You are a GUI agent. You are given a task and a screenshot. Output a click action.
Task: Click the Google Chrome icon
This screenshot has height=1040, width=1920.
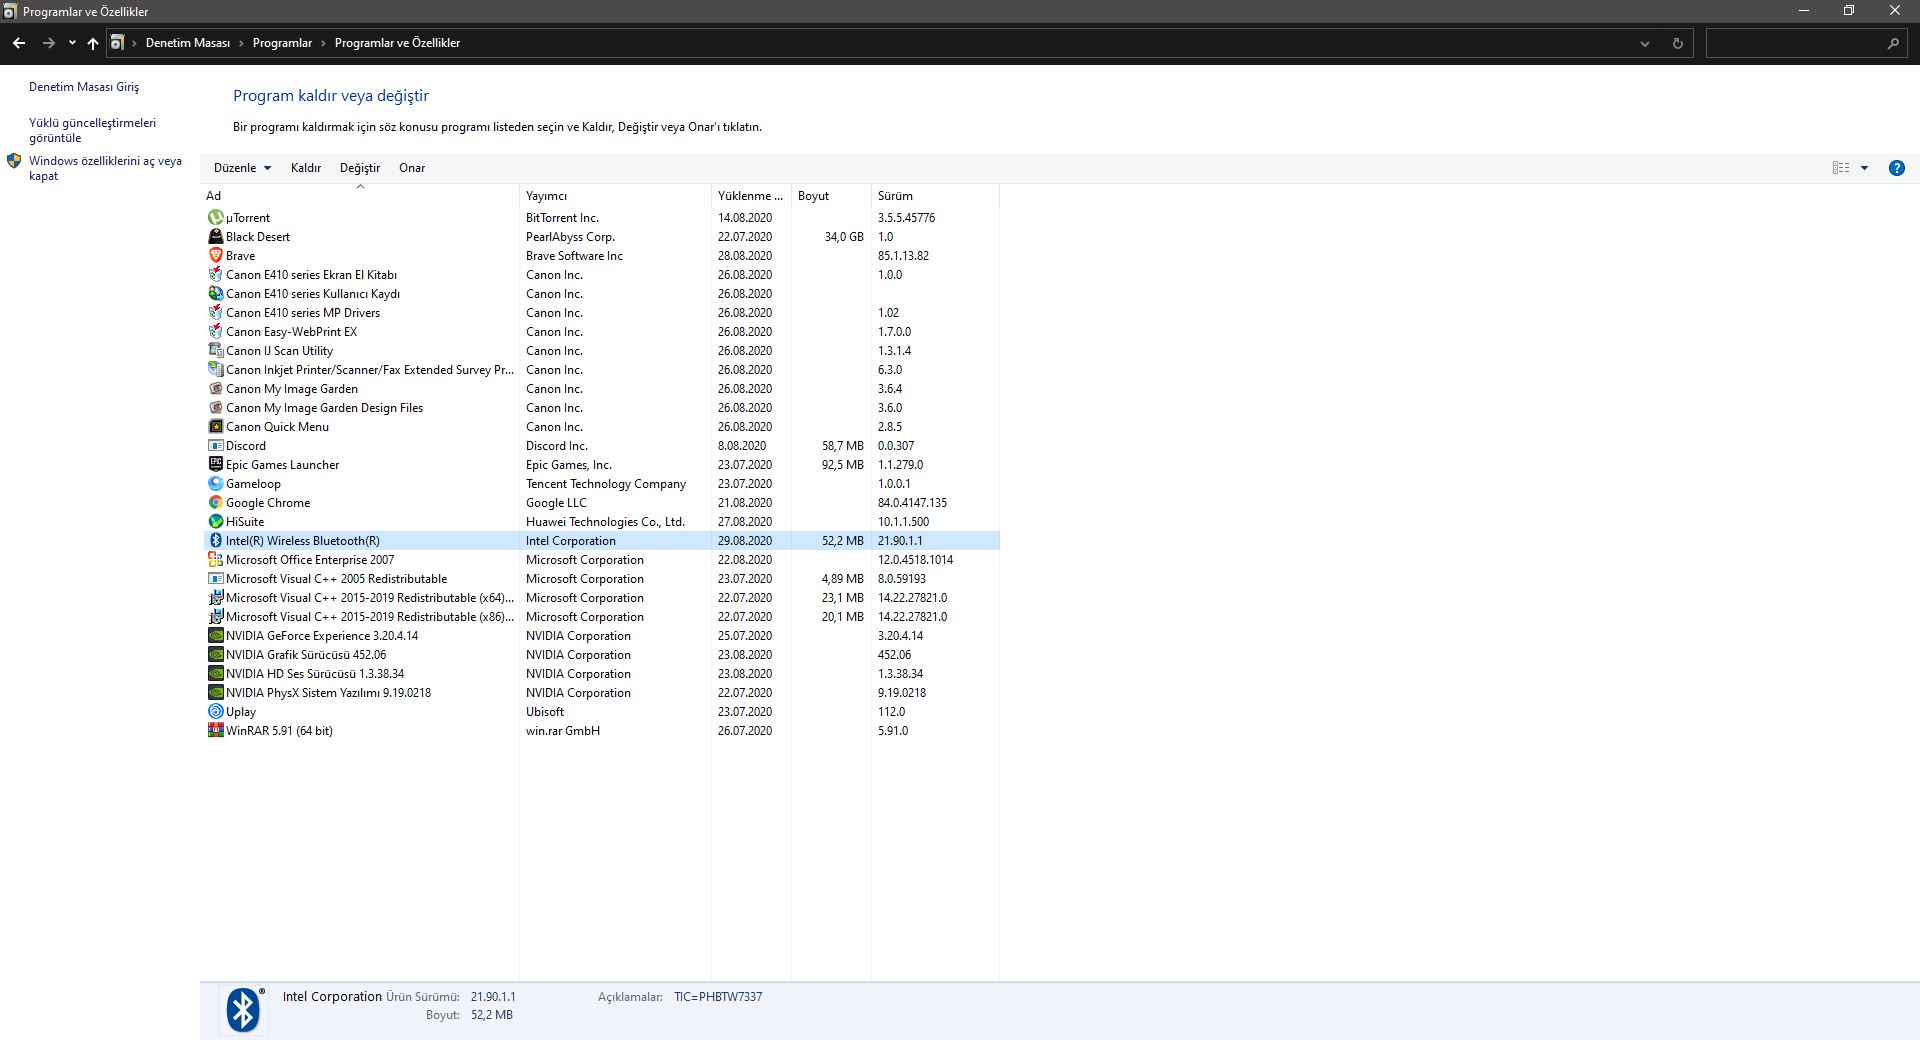[x=215, y=502]
